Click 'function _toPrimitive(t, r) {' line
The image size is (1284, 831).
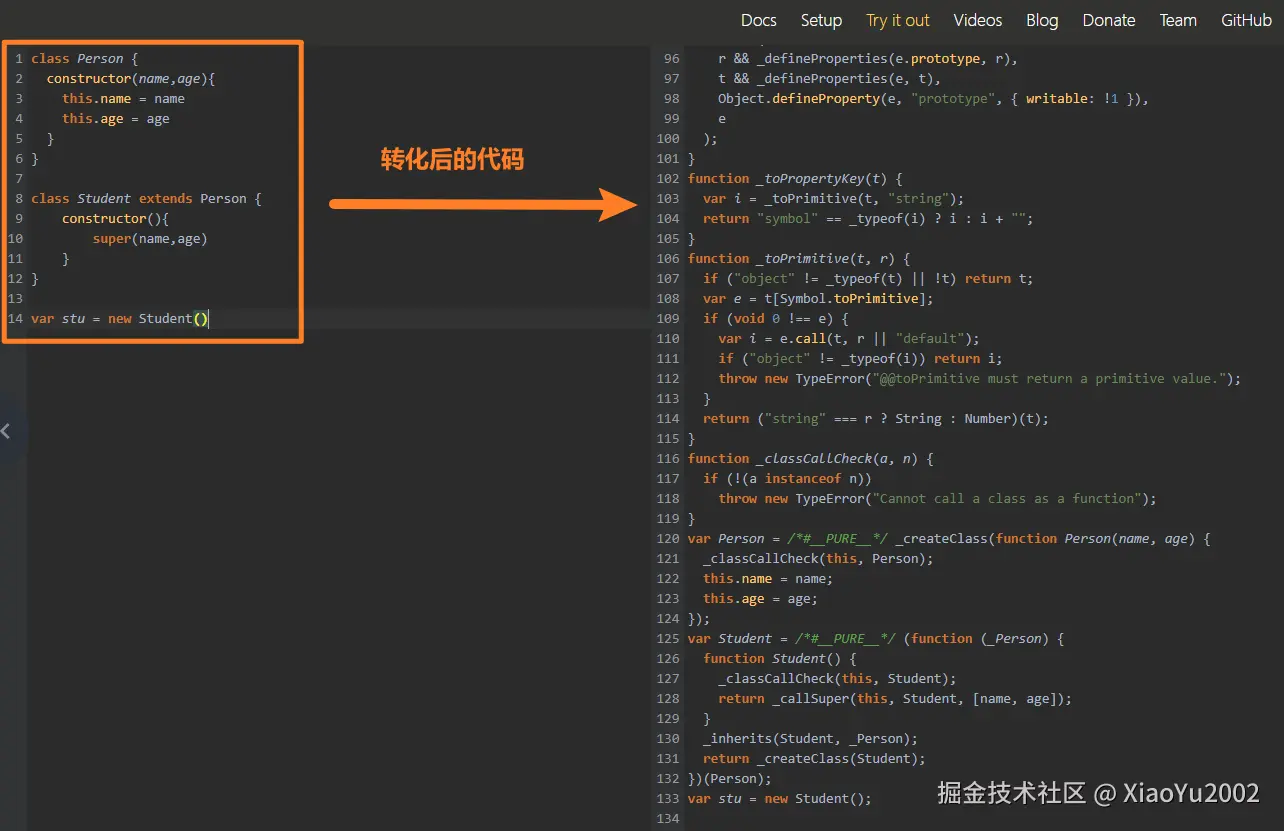point(799,258)
